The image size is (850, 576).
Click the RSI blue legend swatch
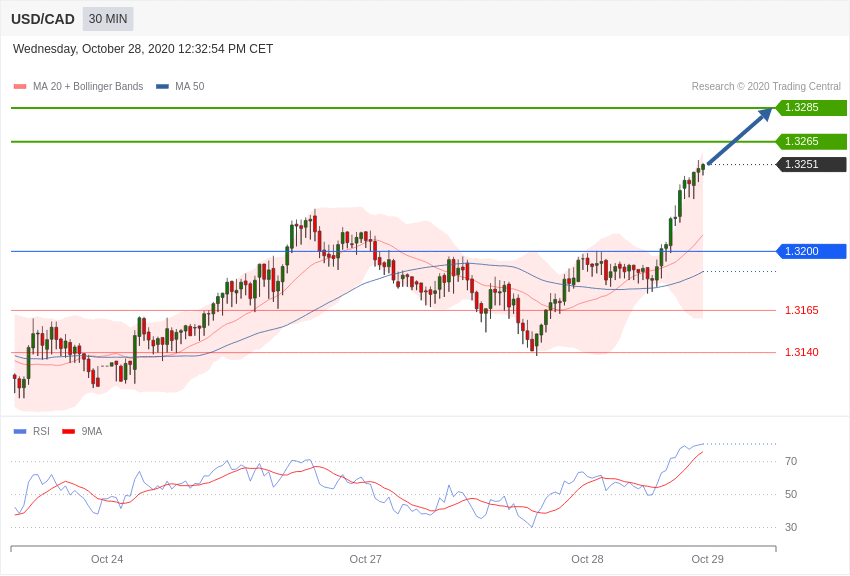(20, 432)
